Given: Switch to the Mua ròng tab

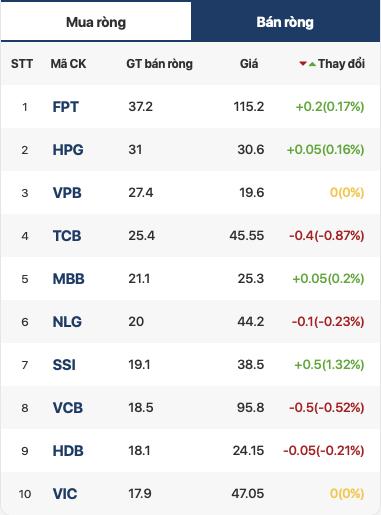Looking at the screenshot, I should pos(96,22).
